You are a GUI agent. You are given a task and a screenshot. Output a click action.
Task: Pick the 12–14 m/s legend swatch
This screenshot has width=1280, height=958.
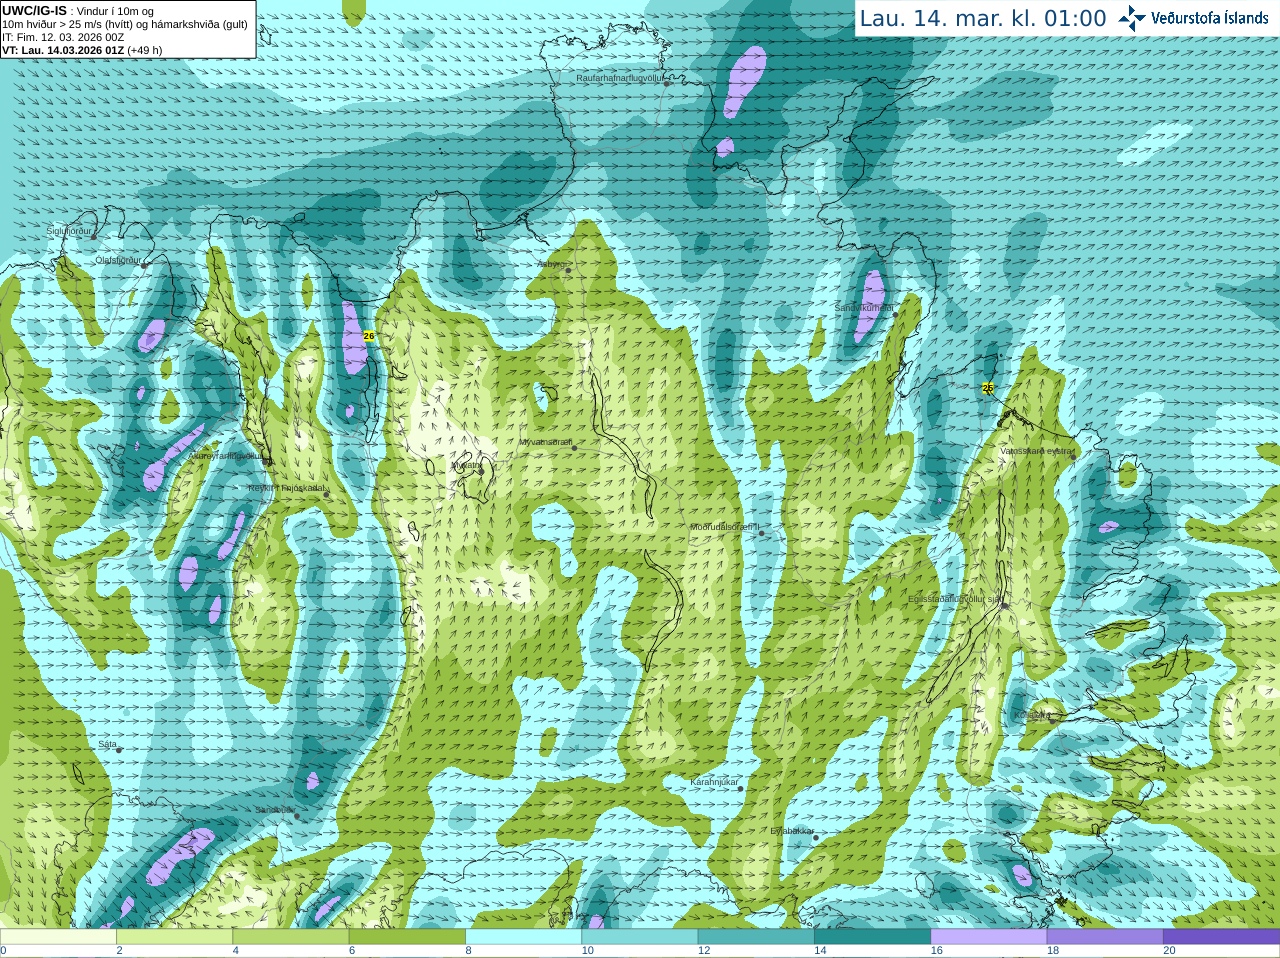coord(756,937)
